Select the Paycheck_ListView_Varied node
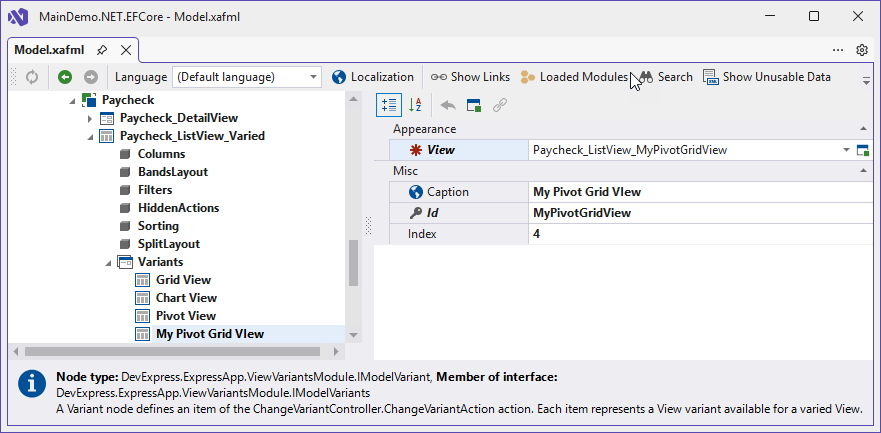The image size is (881, 433). point(192,136)
